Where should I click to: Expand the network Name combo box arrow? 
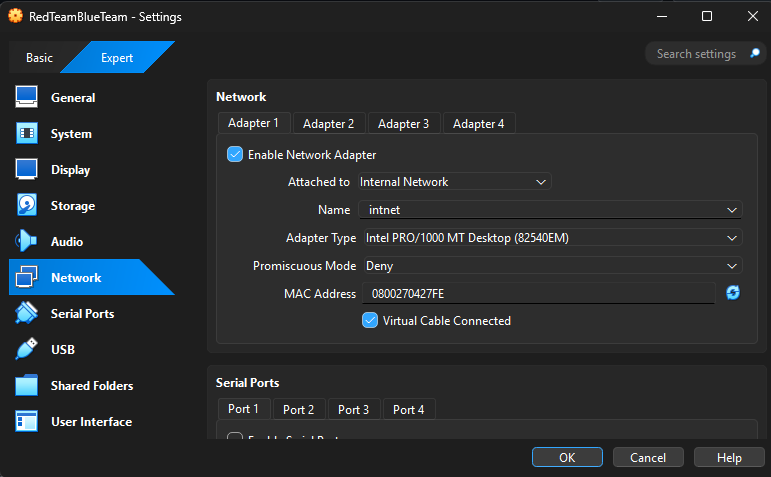click(x=732, y=210)
